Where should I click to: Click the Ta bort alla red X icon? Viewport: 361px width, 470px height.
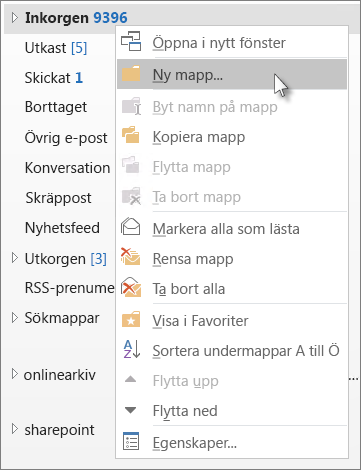[131, 287]
